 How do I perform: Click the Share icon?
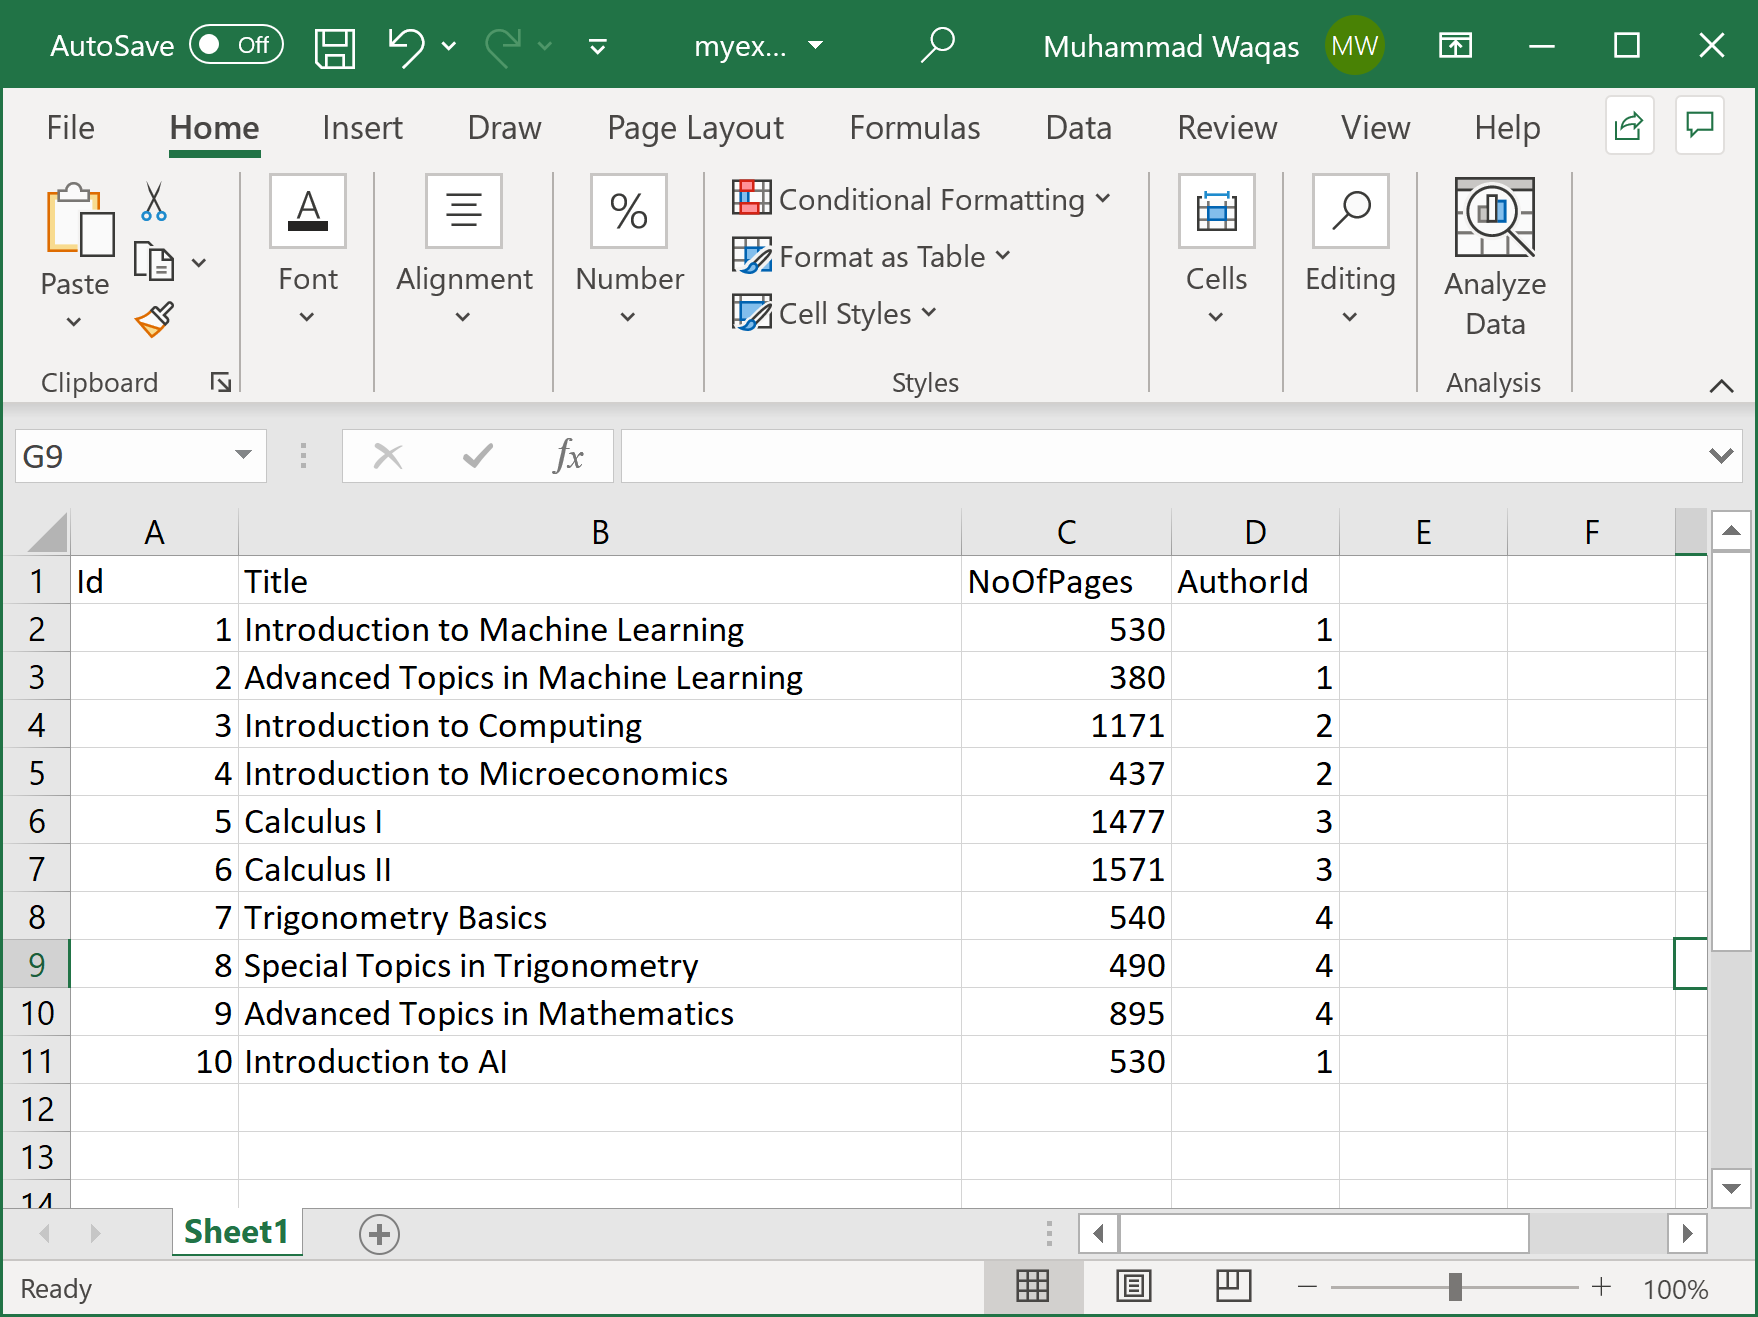[1629, 126]
